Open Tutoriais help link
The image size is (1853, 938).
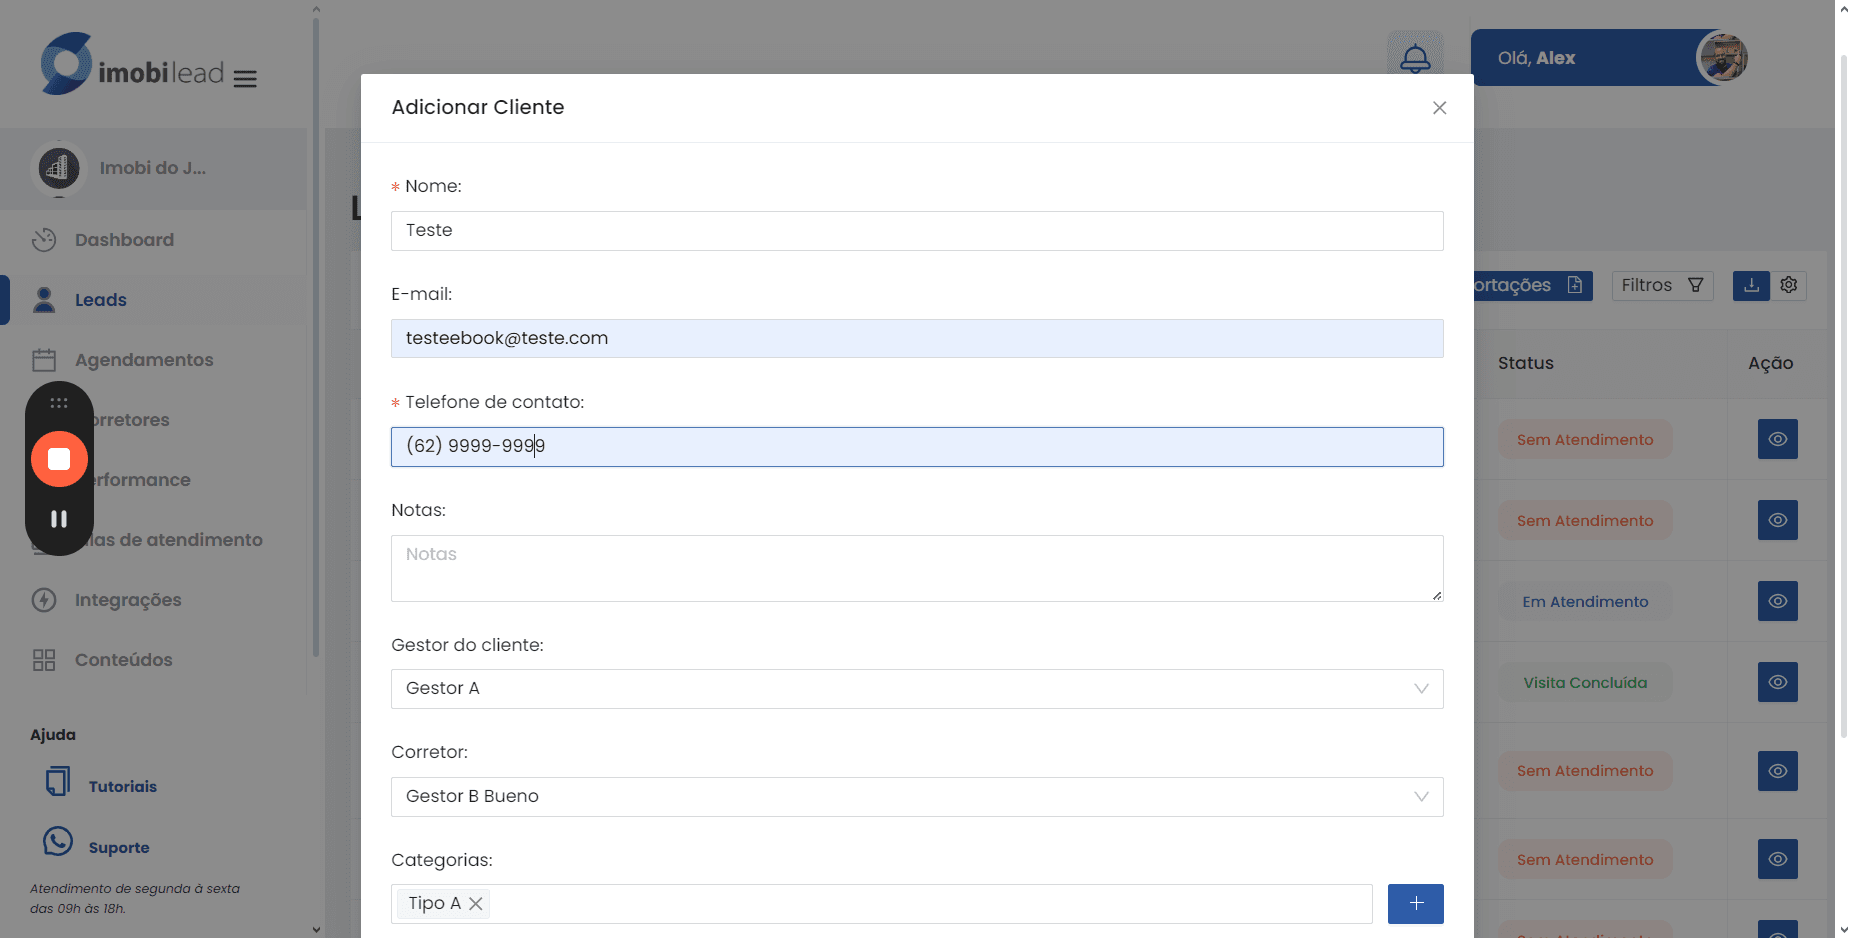point(101,784)
